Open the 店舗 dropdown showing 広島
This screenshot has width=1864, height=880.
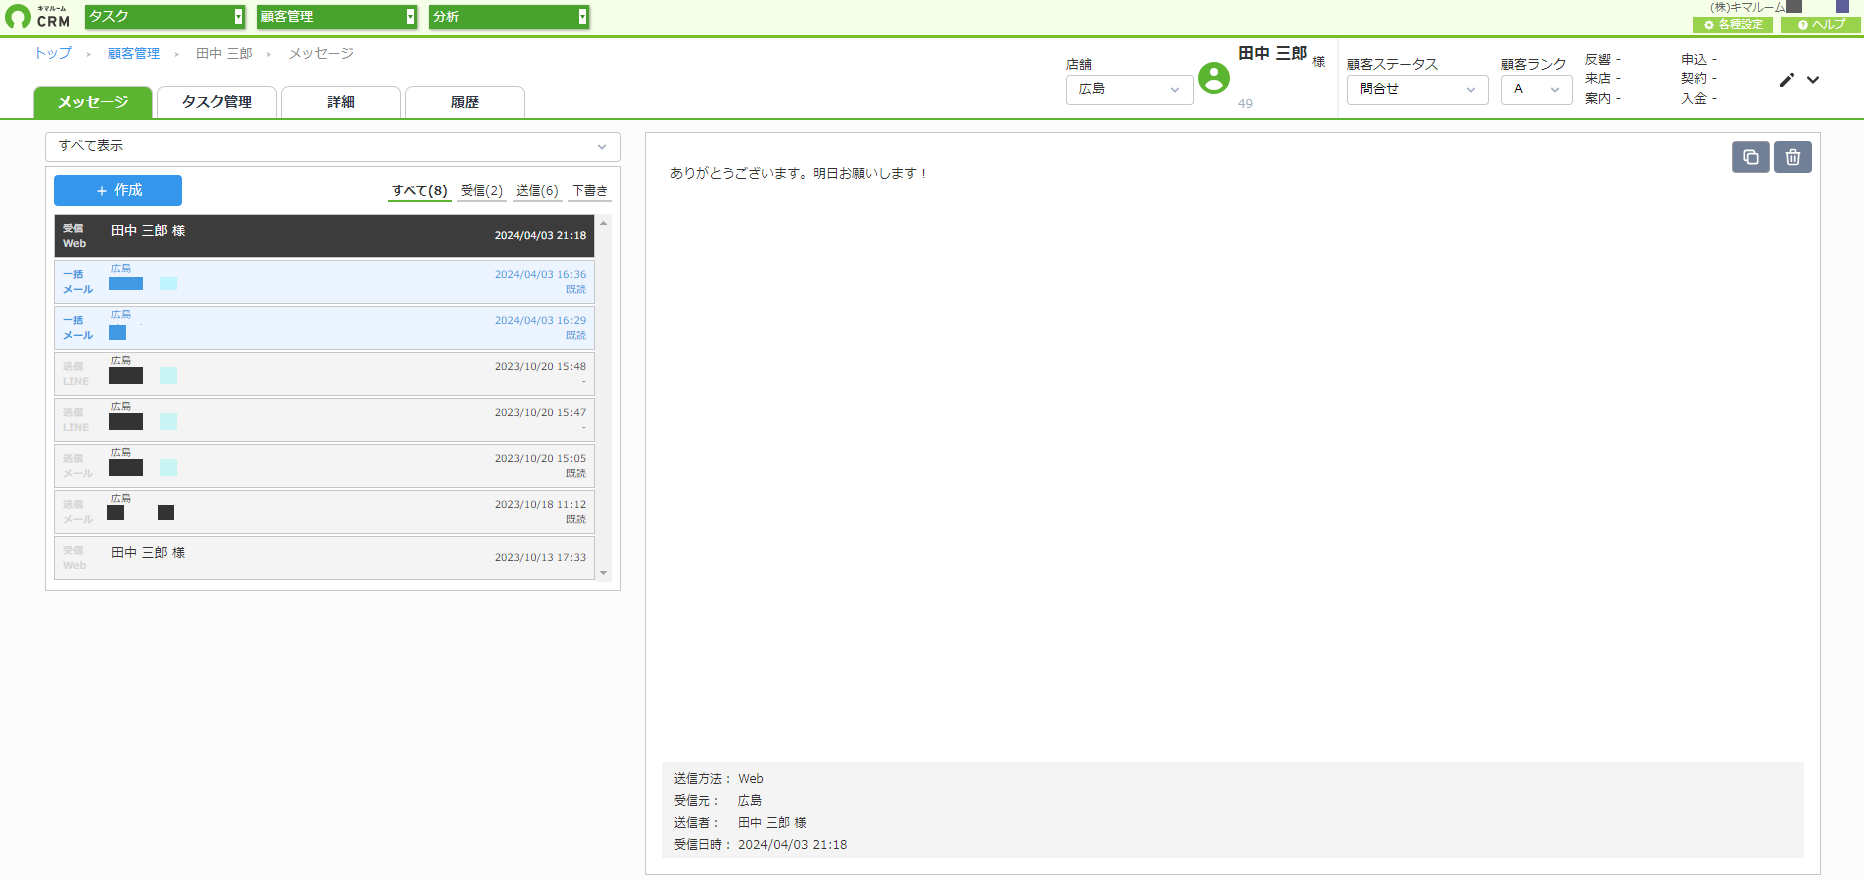[x=1130, y=89]
